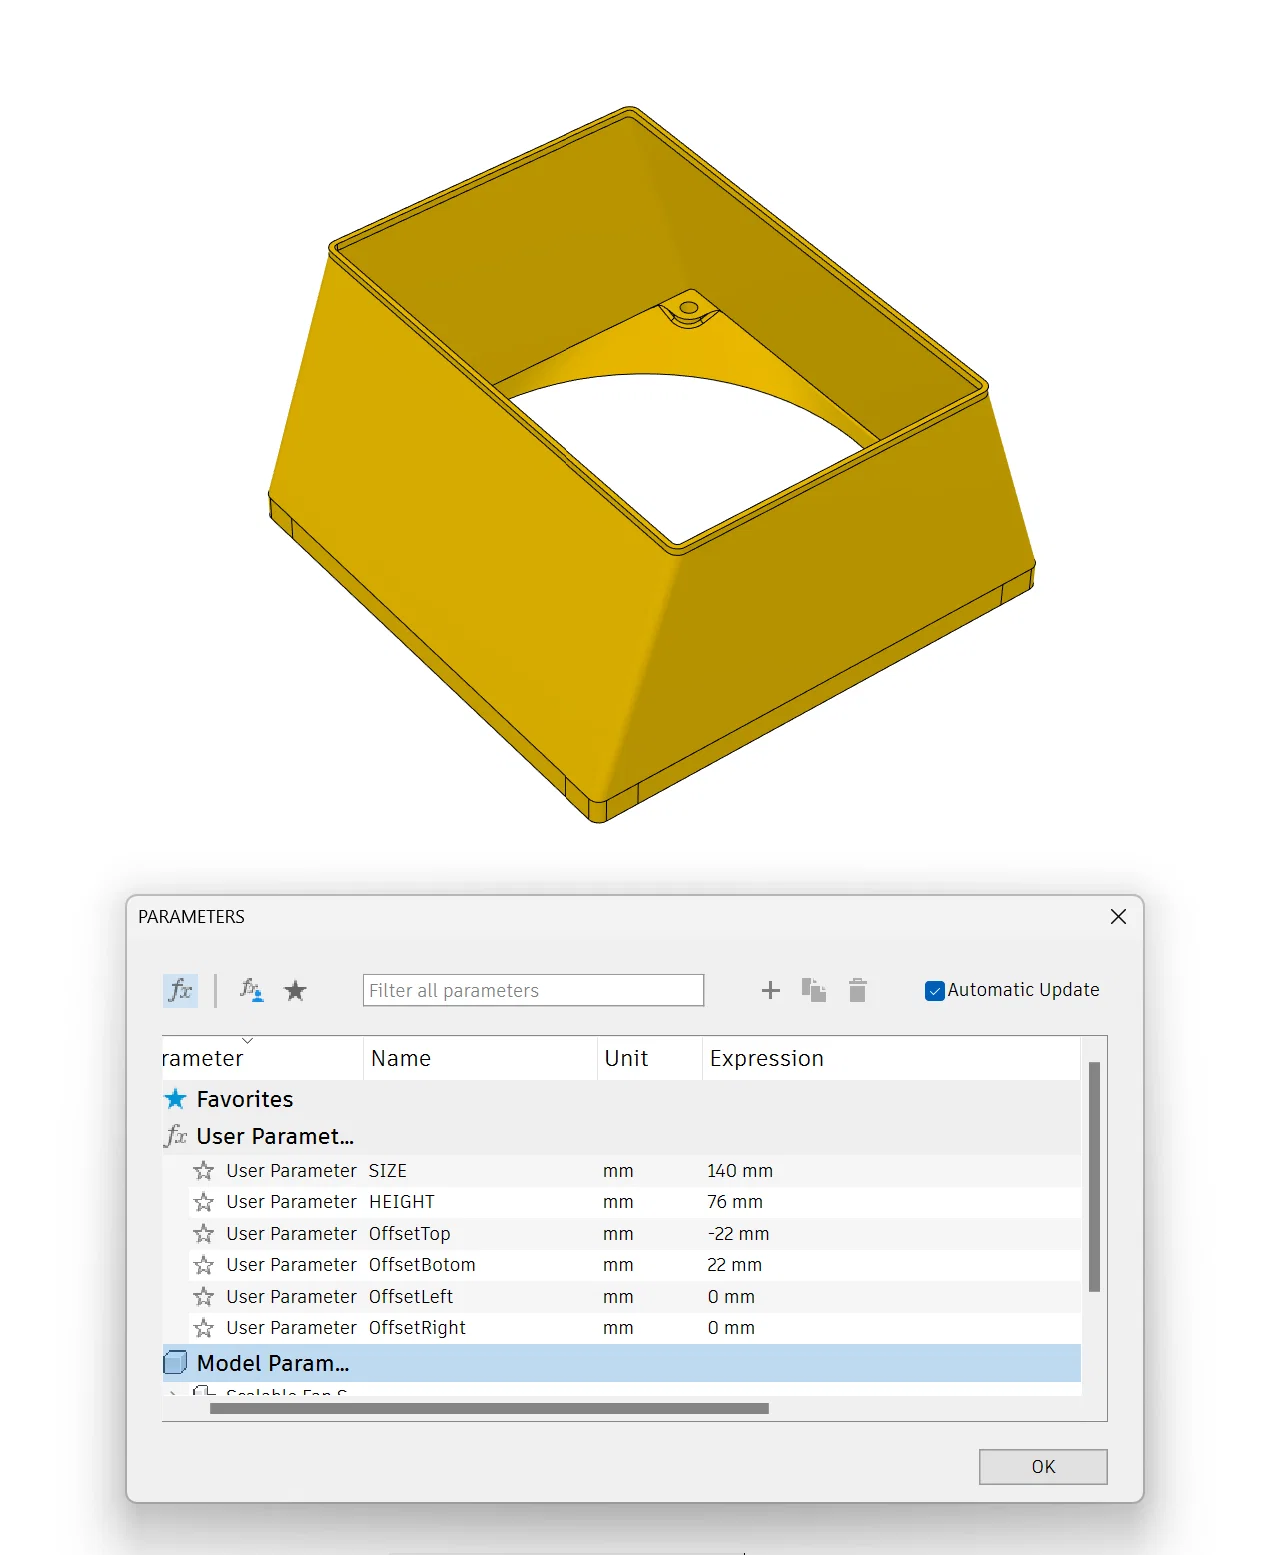Select the OffsetLeft name cell

pos(411,1296)
